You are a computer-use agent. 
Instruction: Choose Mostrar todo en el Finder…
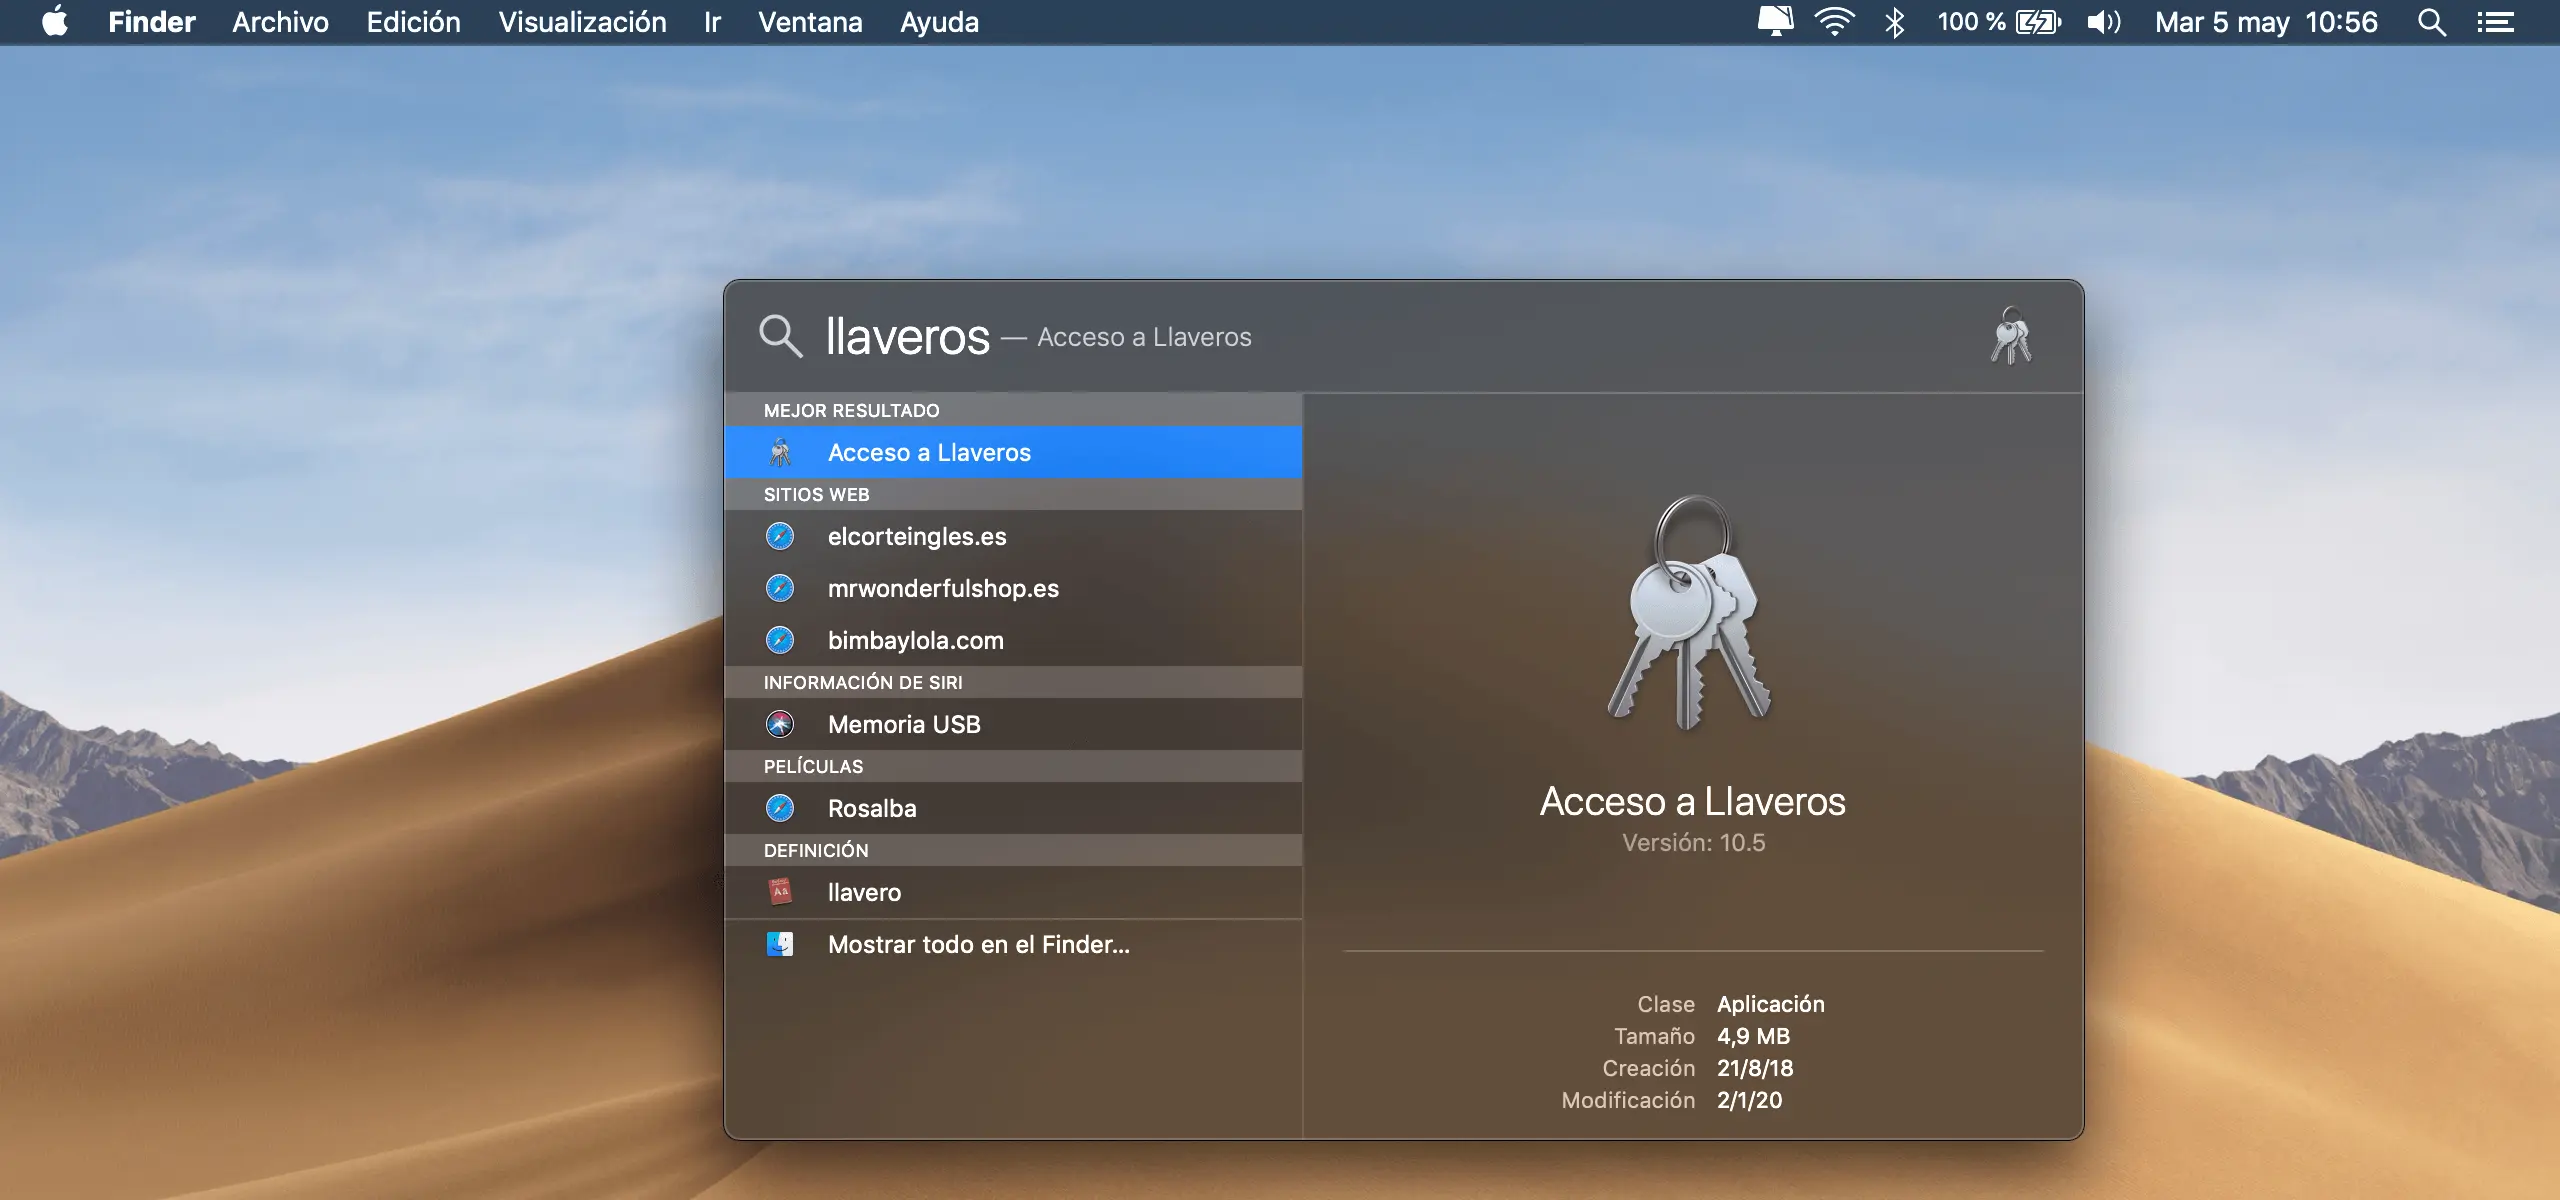tap(1013, 944)
